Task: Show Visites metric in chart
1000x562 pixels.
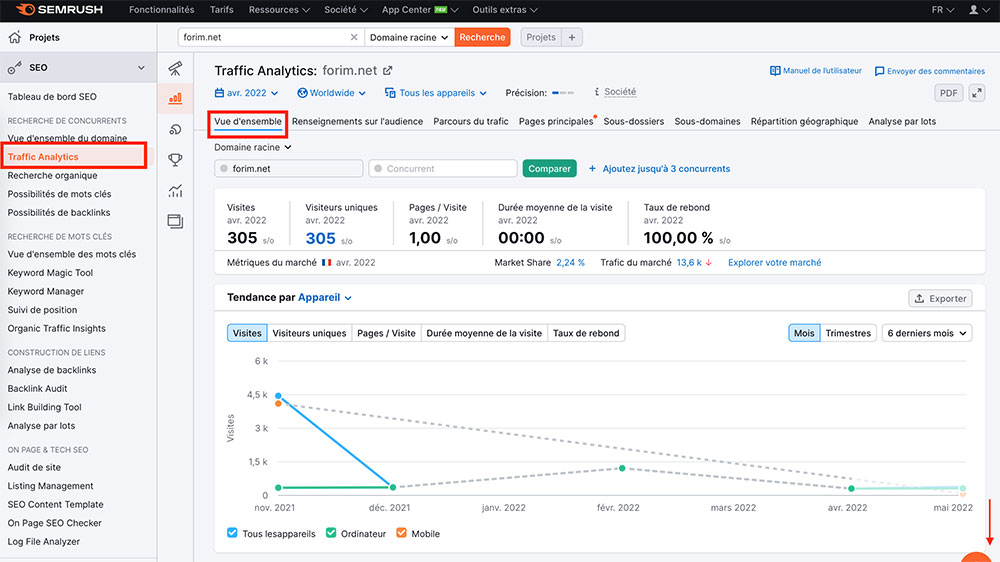Action: coord(247,333)
